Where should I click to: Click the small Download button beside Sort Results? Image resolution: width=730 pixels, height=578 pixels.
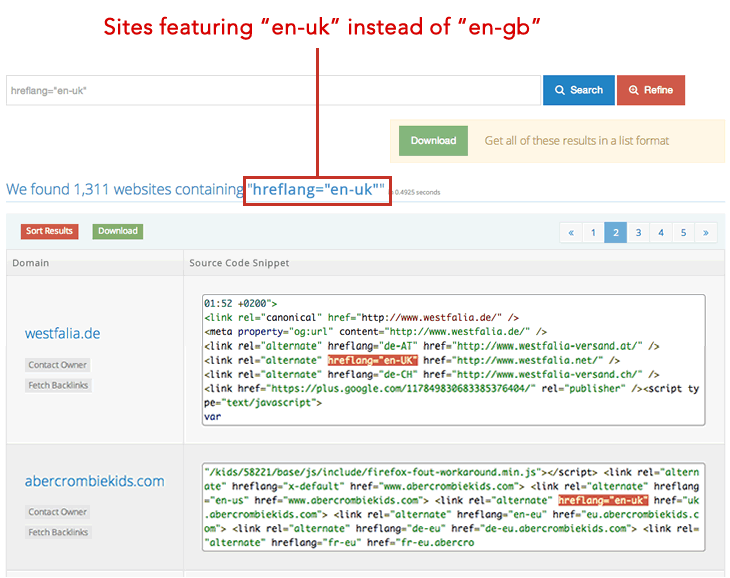[x=118, y=231]
